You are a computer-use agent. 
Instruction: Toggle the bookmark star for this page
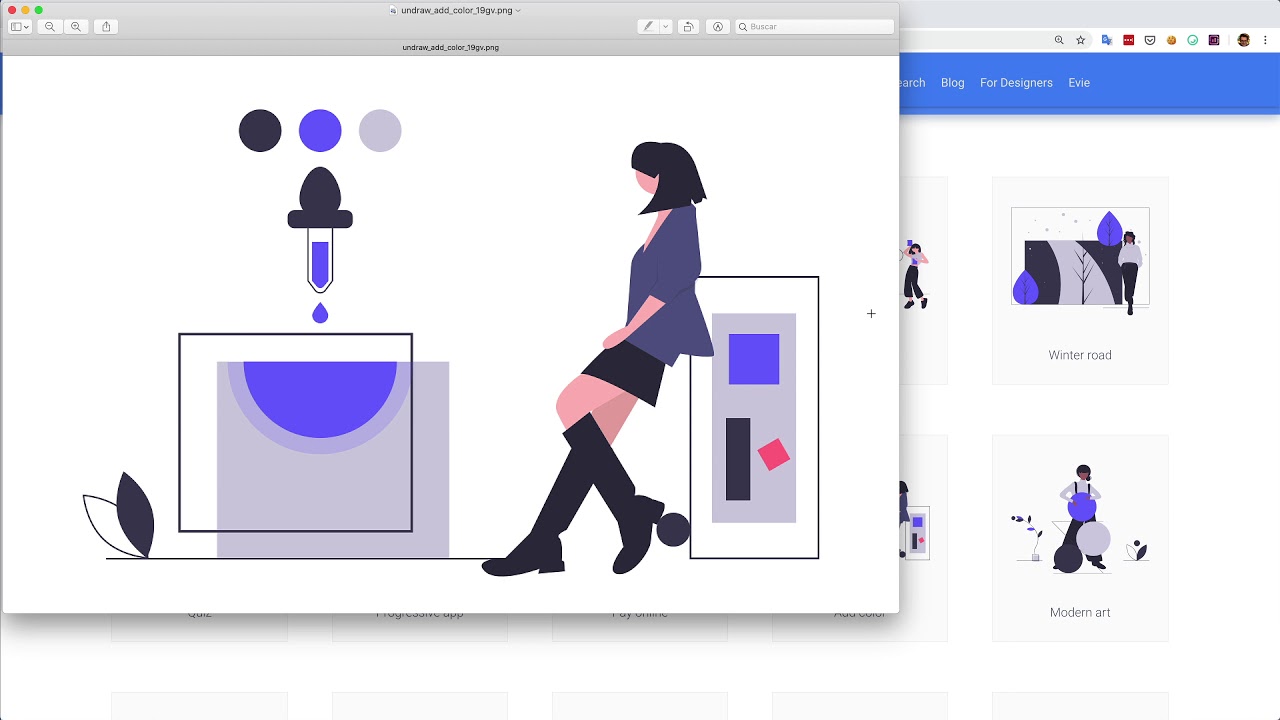(x=1081, y=39)
